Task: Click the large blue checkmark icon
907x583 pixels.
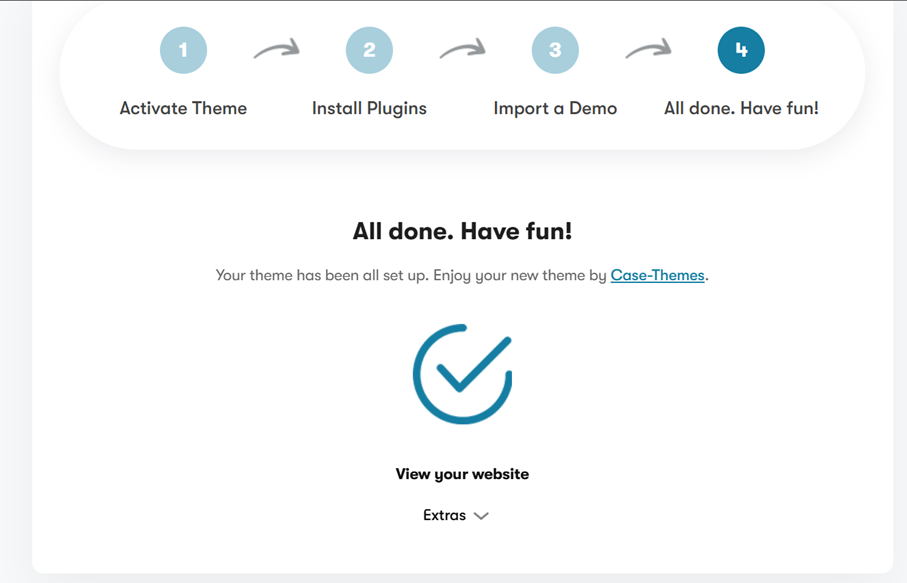Action: click(x=462, y=374)
